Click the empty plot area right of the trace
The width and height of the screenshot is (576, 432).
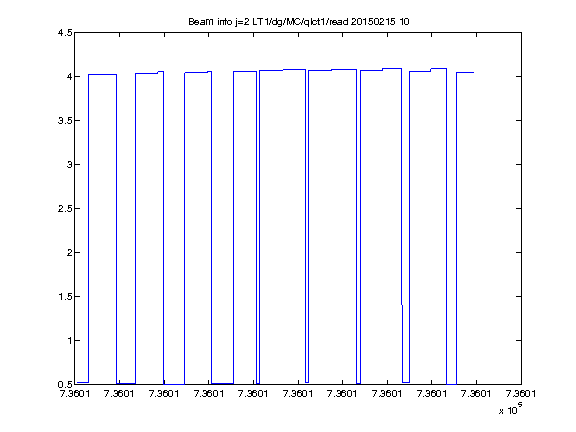498,220
